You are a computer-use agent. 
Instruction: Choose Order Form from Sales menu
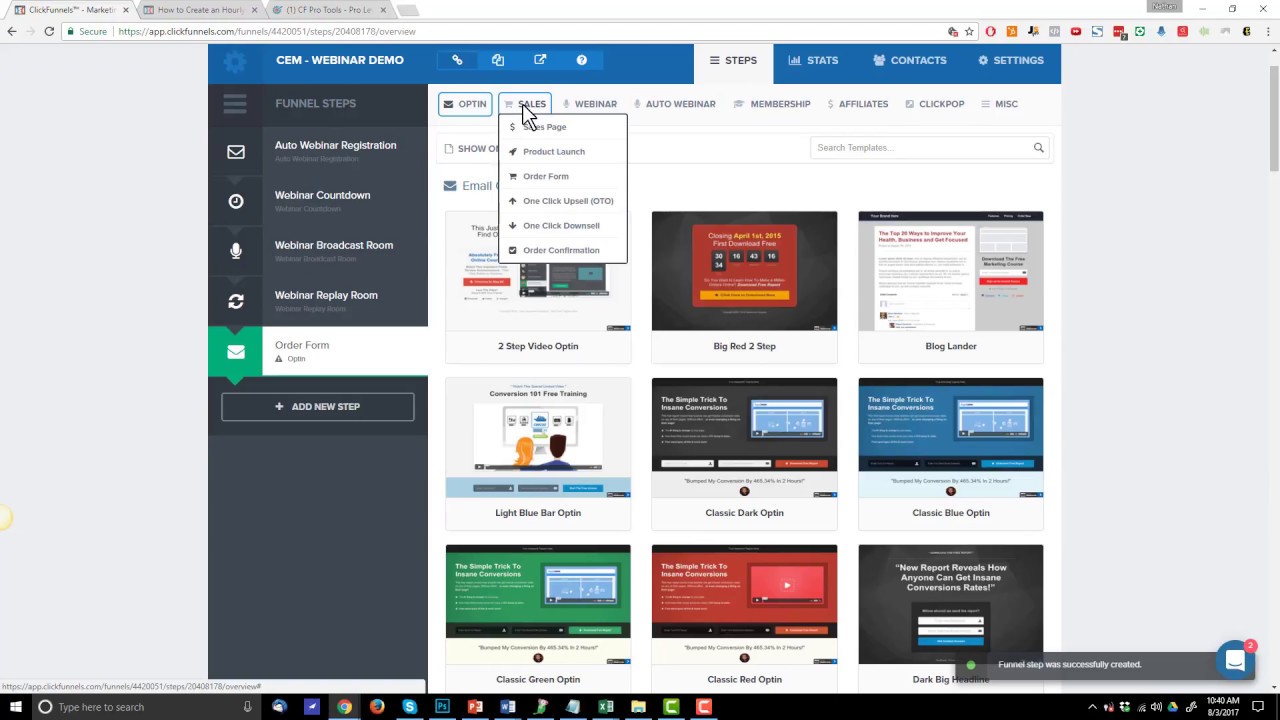click(x=562, y=176)
